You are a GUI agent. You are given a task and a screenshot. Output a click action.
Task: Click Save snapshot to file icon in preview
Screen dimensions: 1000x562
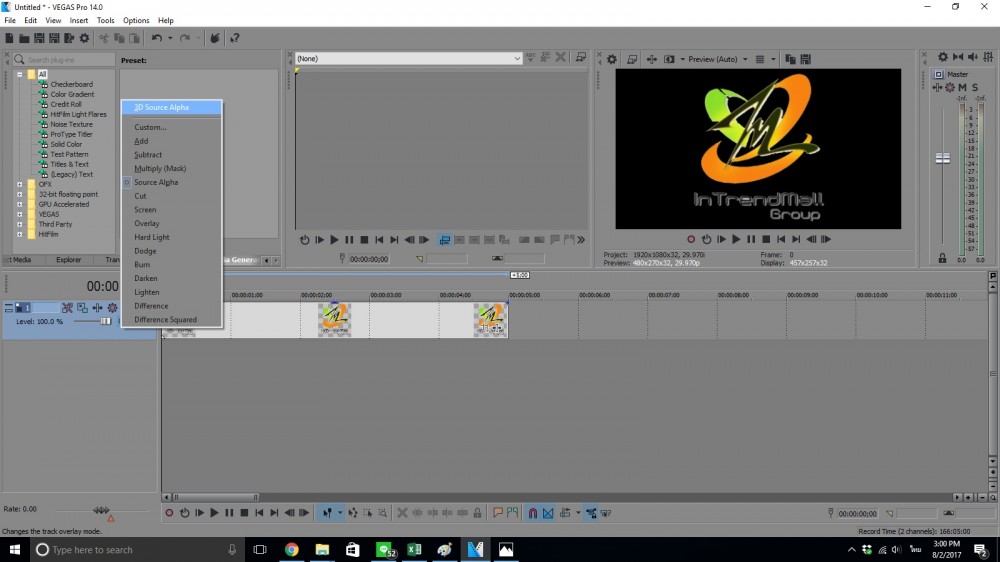point(805,59)
